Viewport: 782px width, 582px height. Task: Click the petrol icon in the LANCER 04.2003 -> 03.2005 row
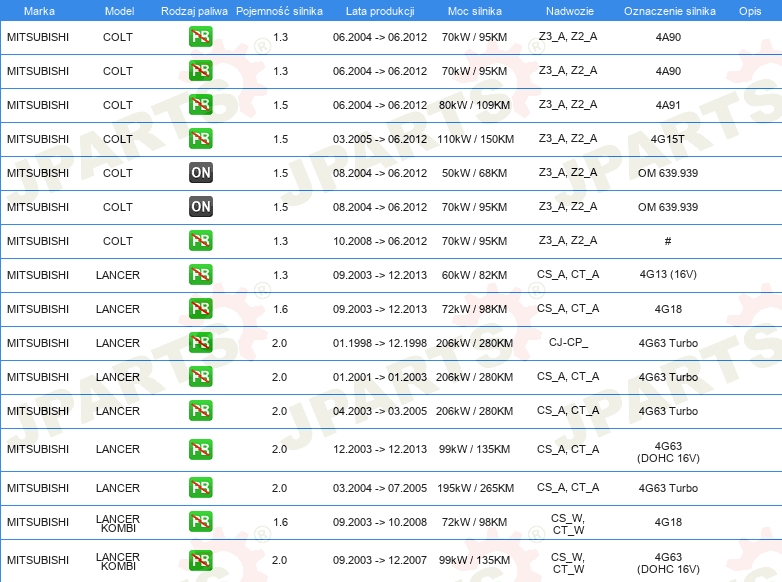200,410
